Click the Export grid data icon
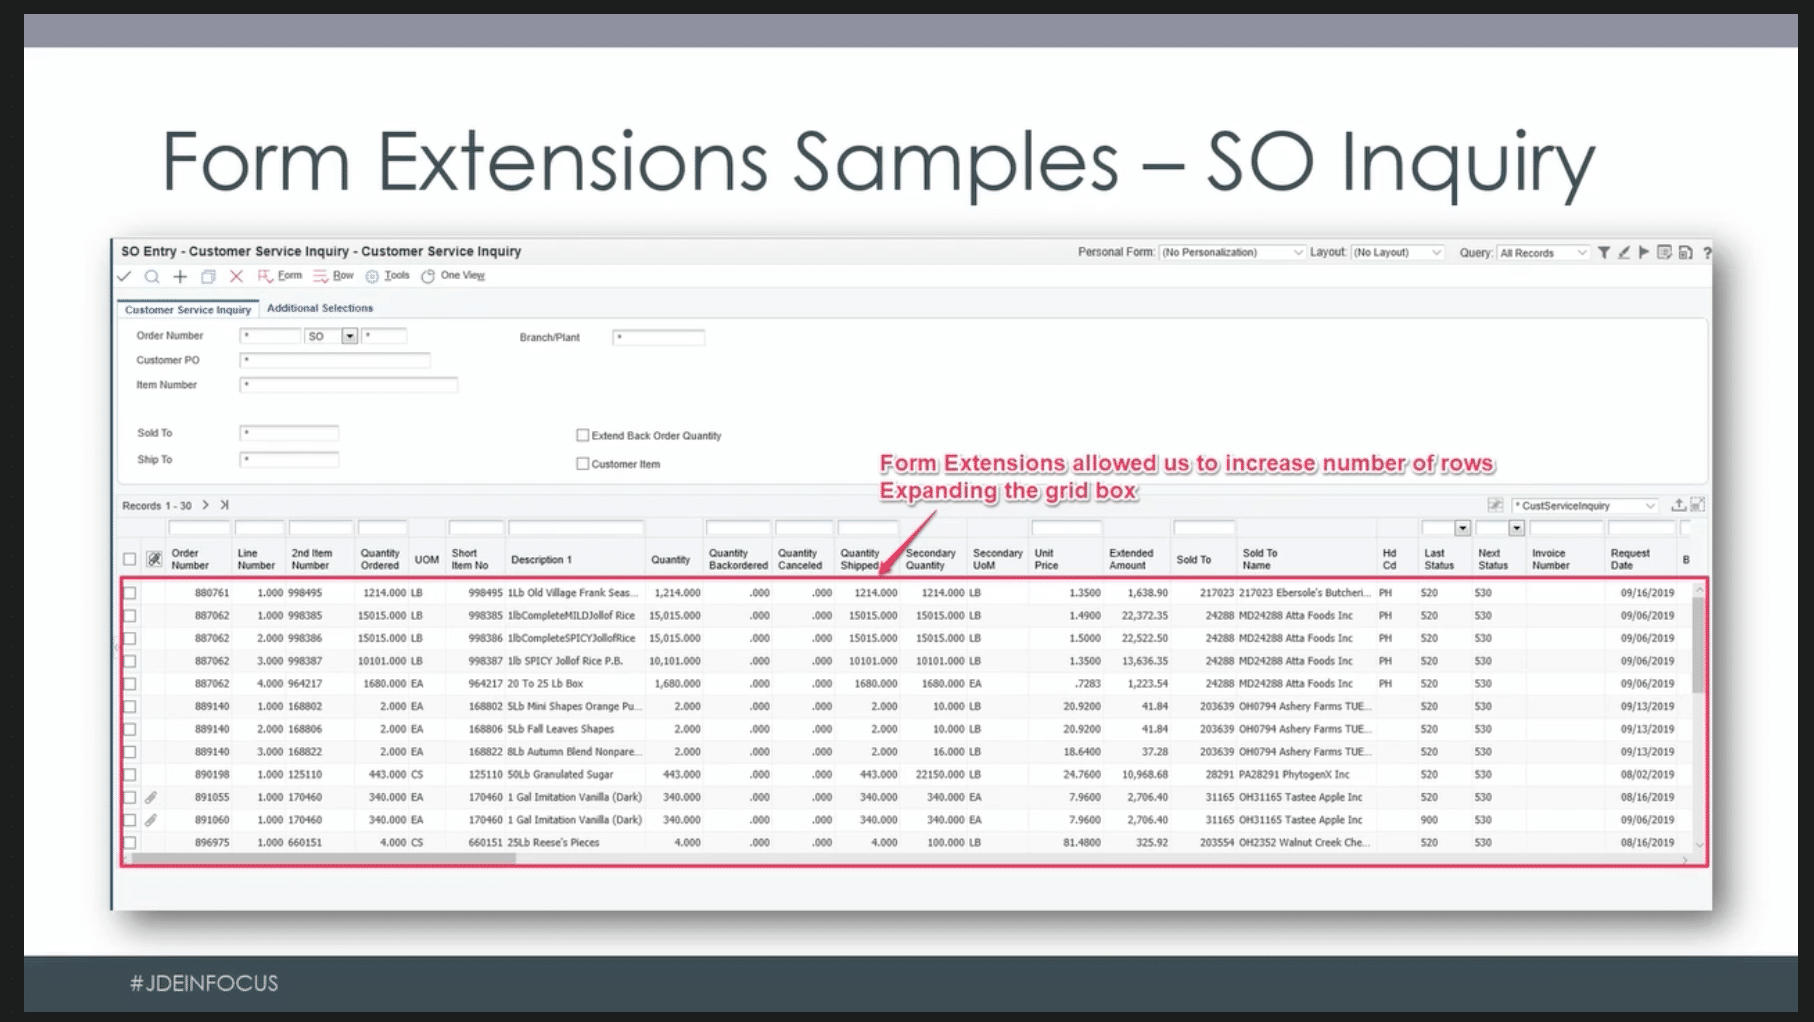Screen dimensions: 1814x1022 pyautogui.click(x=1679, y=505)
